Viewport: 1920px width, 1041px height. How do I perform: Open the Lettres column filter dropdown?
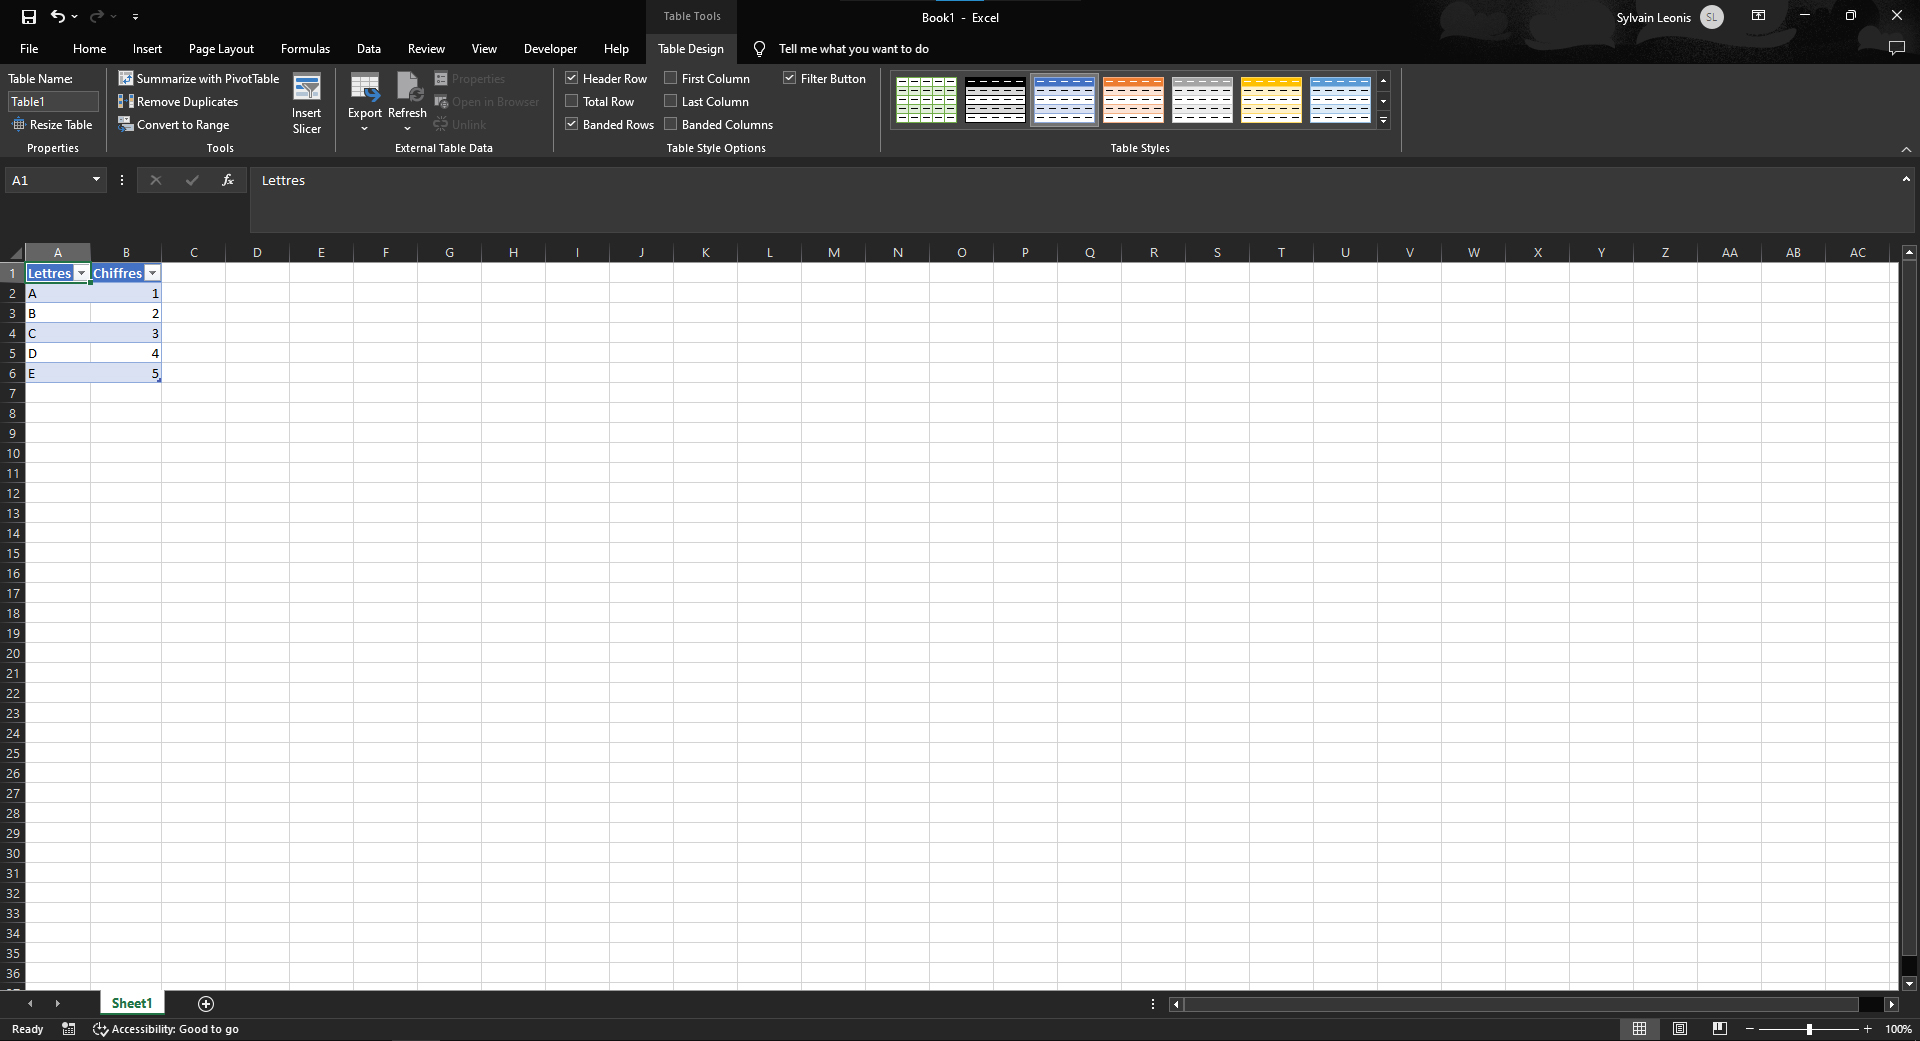(x=82, y=273)
